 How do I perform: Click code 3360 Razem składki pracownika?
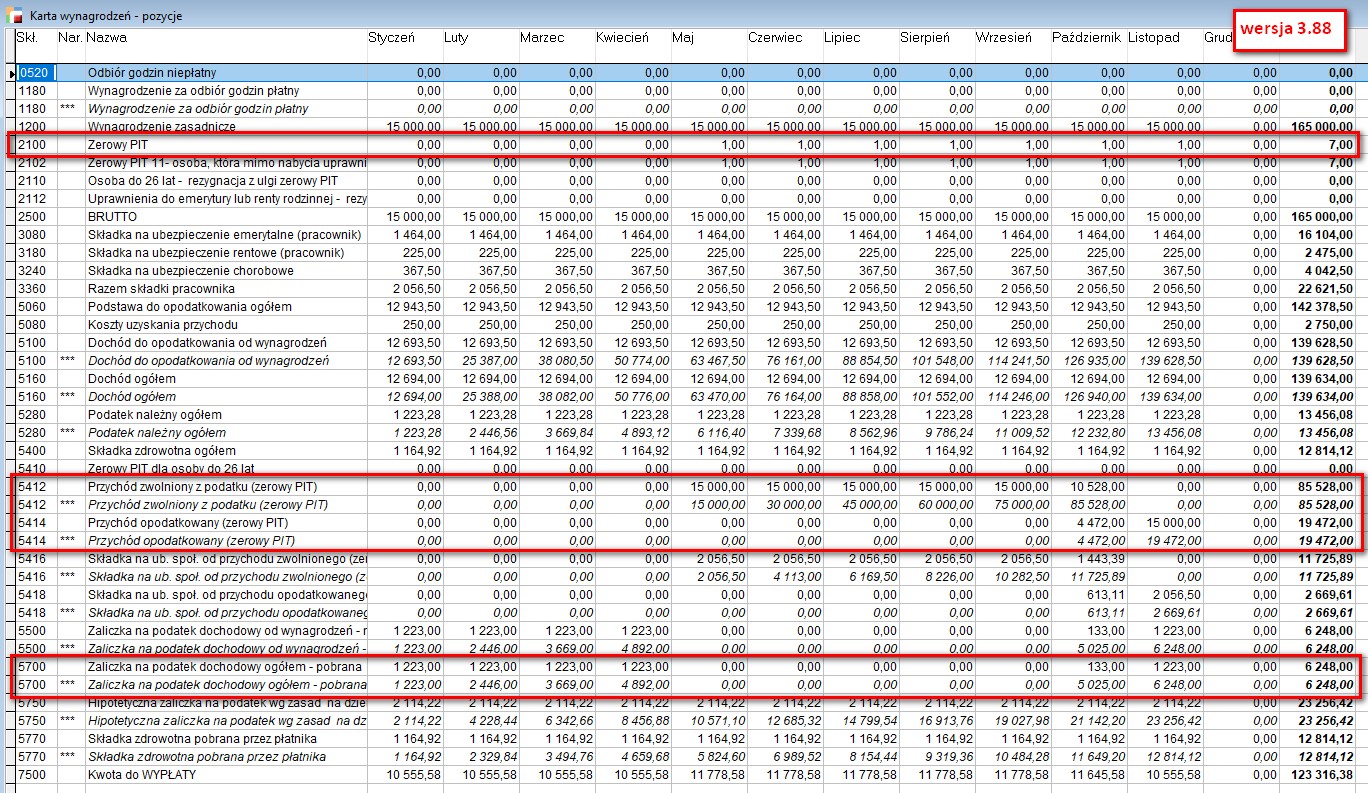click(31, 289)
